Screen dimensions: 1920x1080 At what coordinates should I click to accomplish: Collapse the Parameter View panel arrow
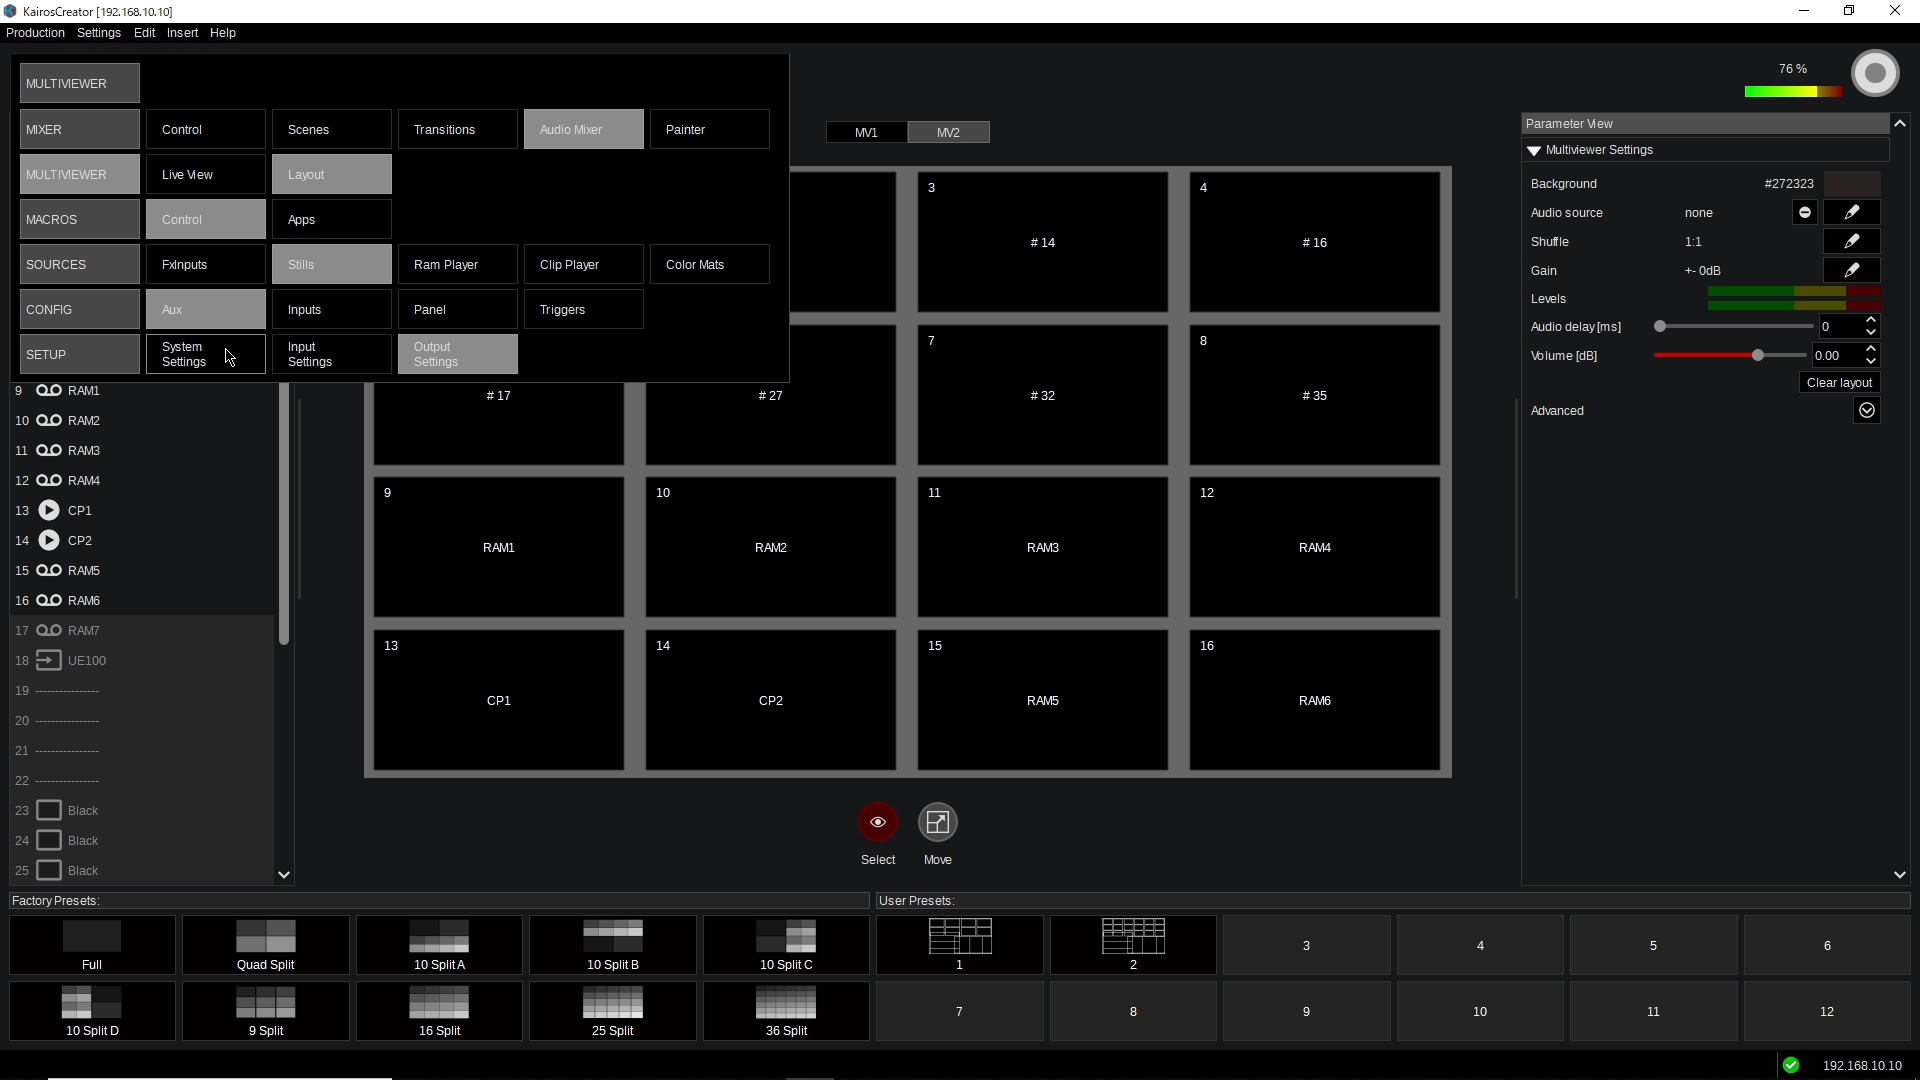tap(1899, 123)
